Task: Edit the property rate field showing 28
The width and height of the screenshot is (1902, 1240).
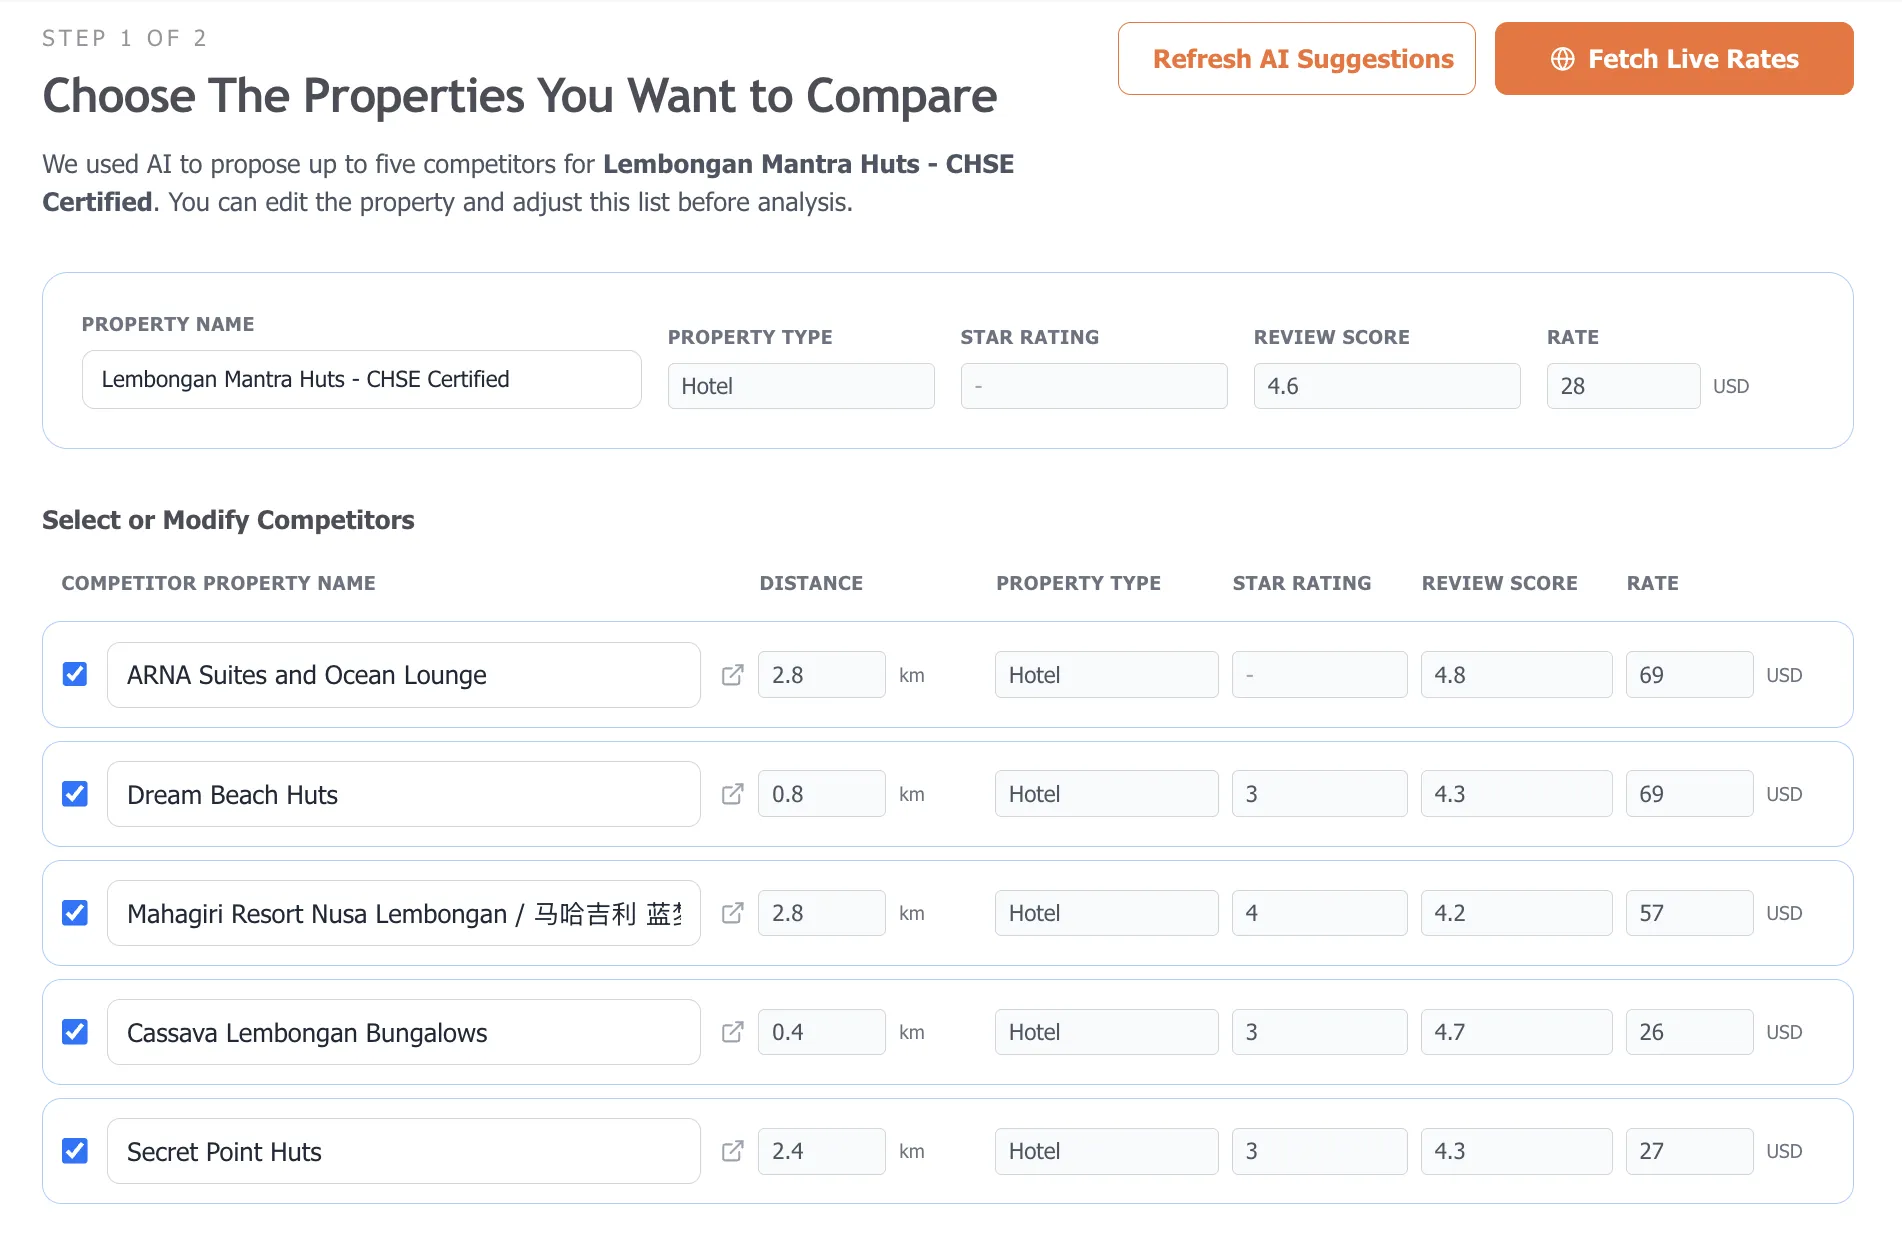Action: pyautogui.click(x=1622, y=386)
